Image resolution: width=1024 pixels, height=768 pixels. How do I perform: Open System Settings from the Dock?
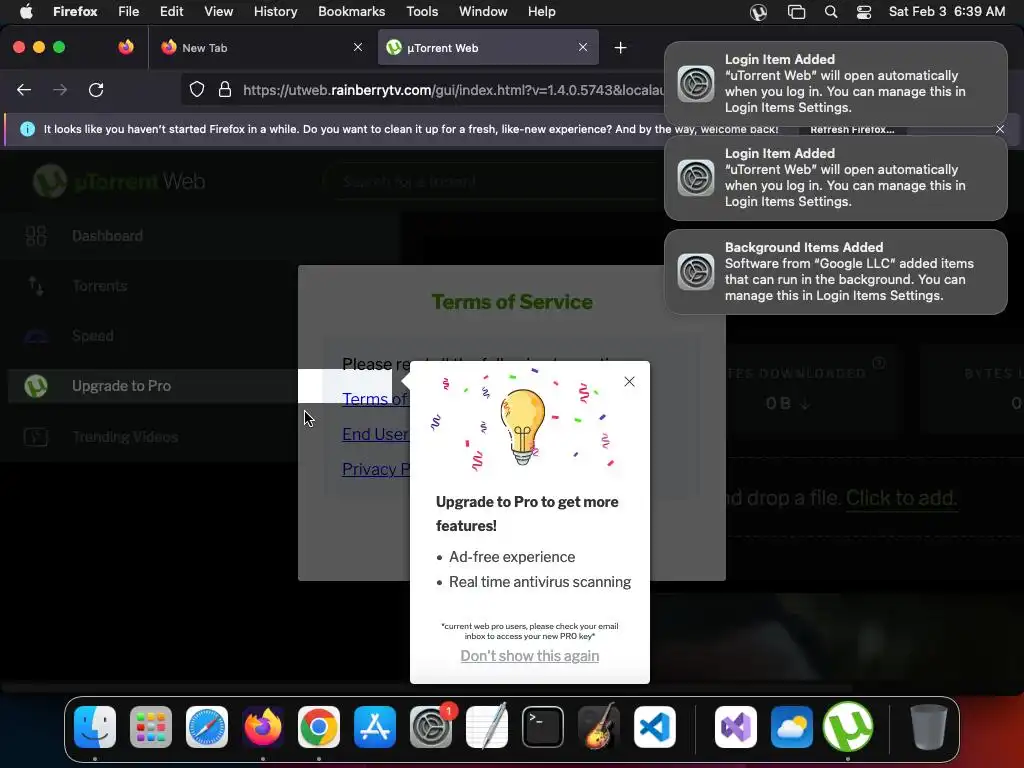431,726
